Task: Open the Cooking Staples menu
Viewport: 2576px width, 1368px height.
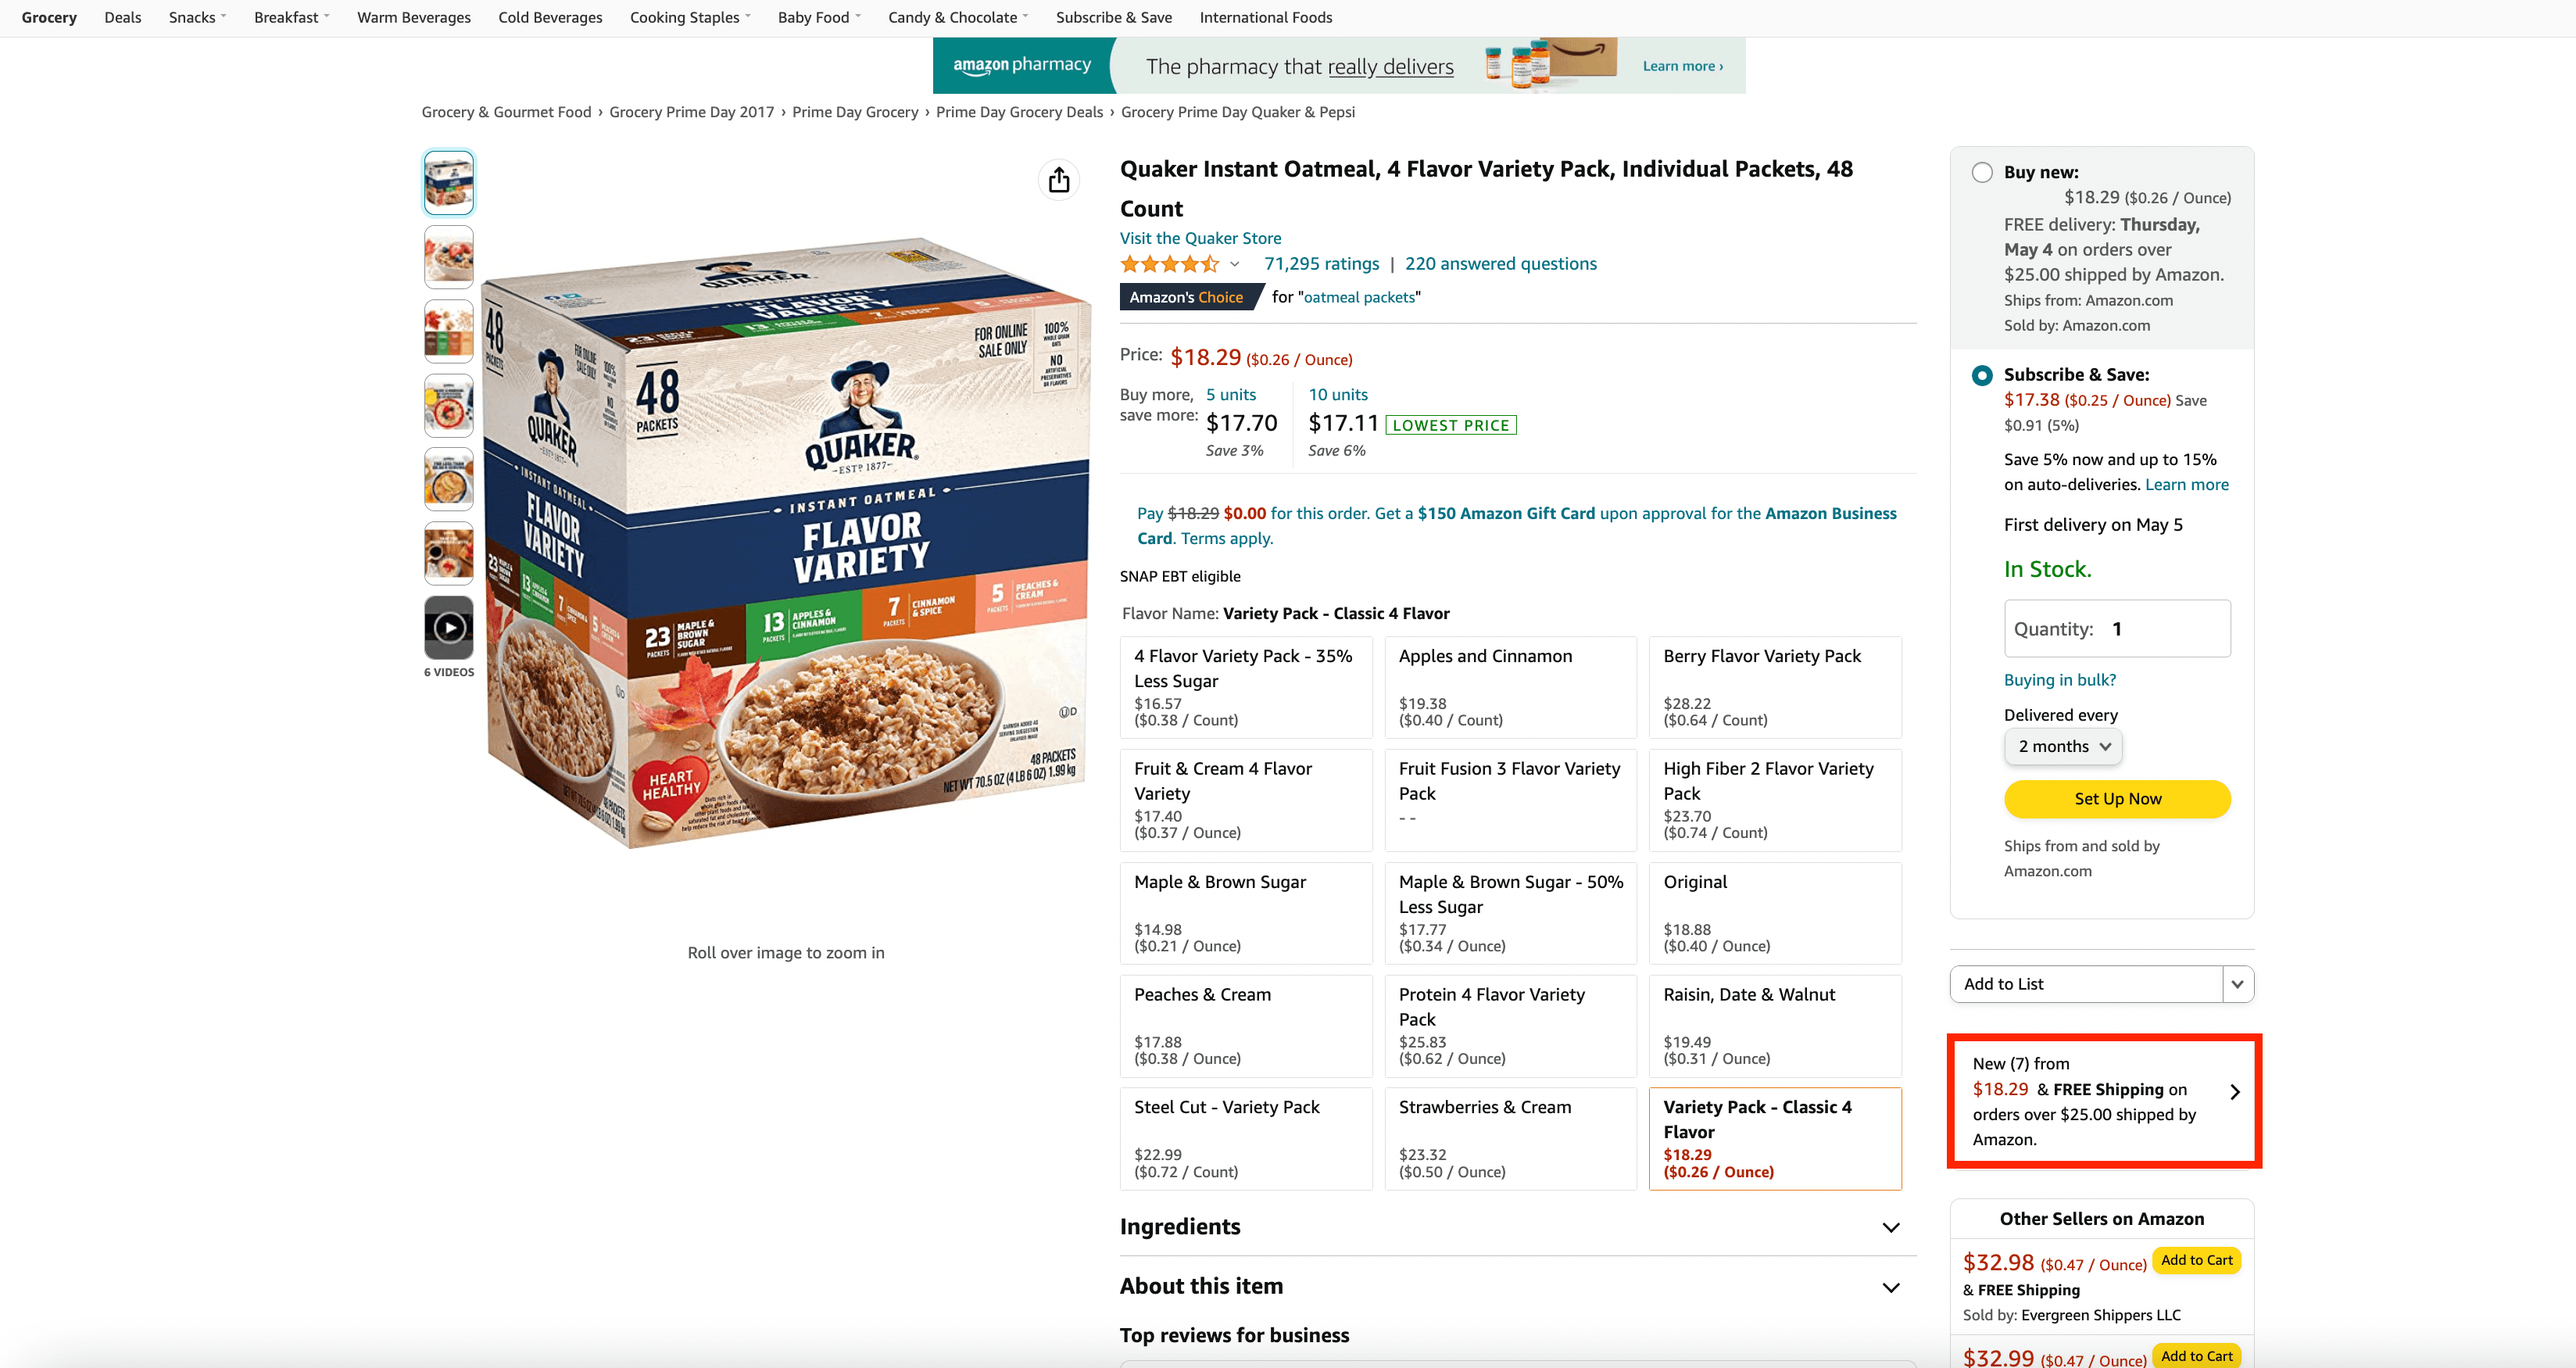Action: pos(689,17)
